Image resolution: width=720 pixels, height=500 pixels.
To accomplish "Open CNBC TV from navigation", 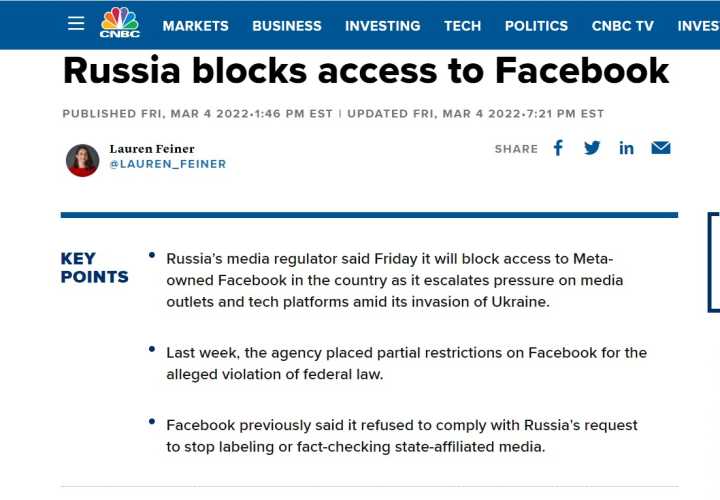I will [x=623, y=26].
